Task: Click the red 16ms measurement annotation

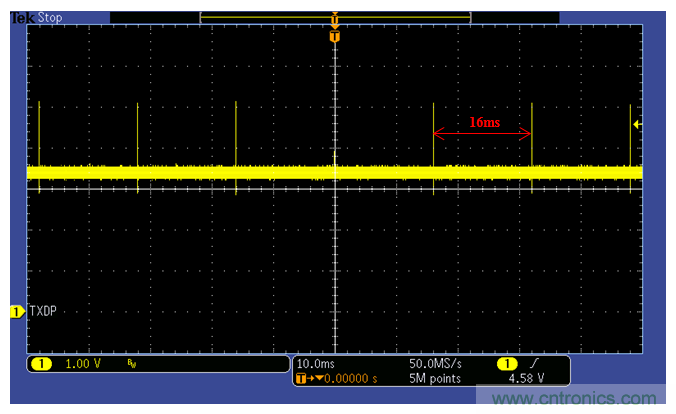Action: click(x=484, y=123)
